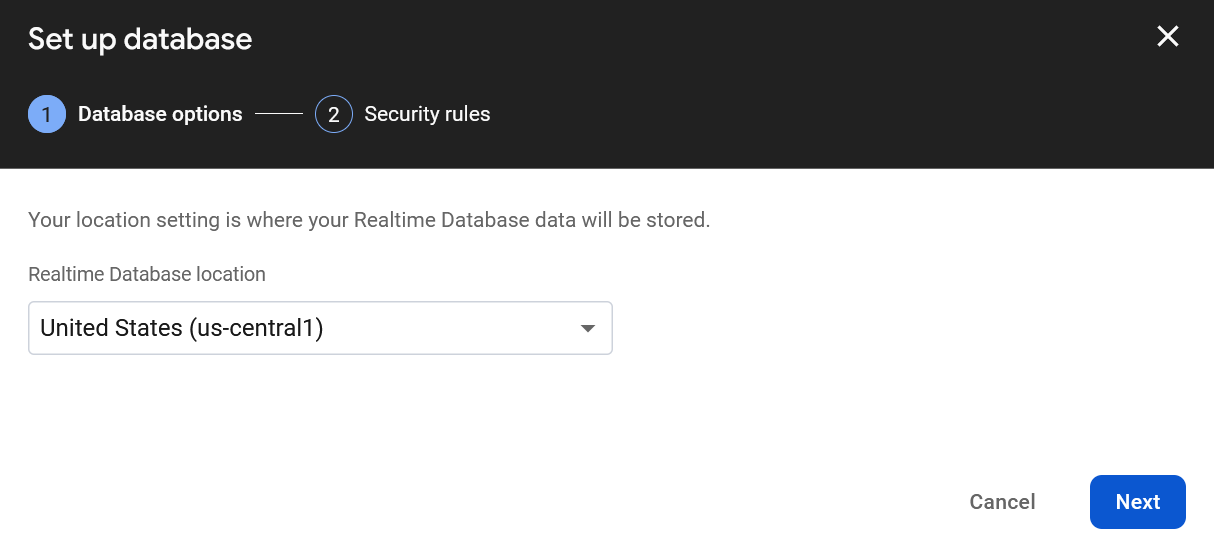Click the dark header area beside Security rules
This screenshot has width=1214, height=555.
800,114
